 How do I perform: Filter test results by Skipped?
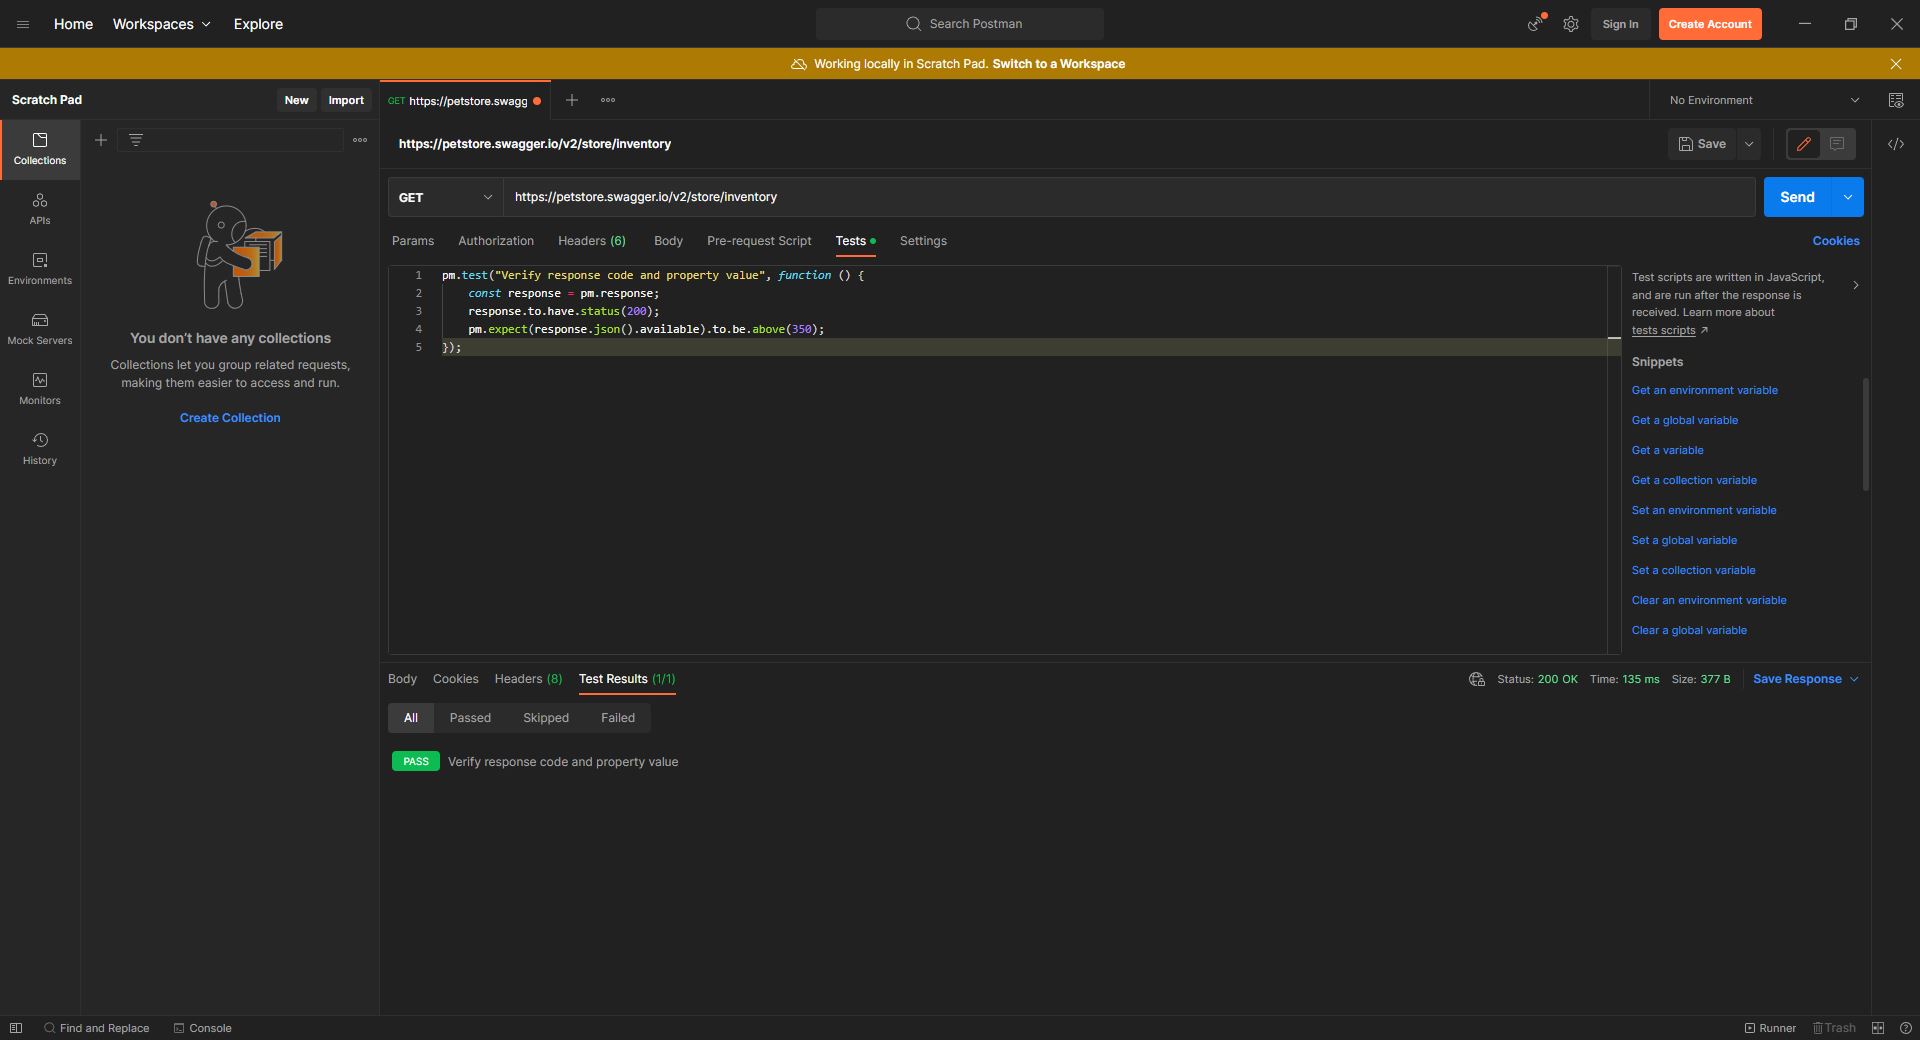pyautogui.click(x=546, y=718)
